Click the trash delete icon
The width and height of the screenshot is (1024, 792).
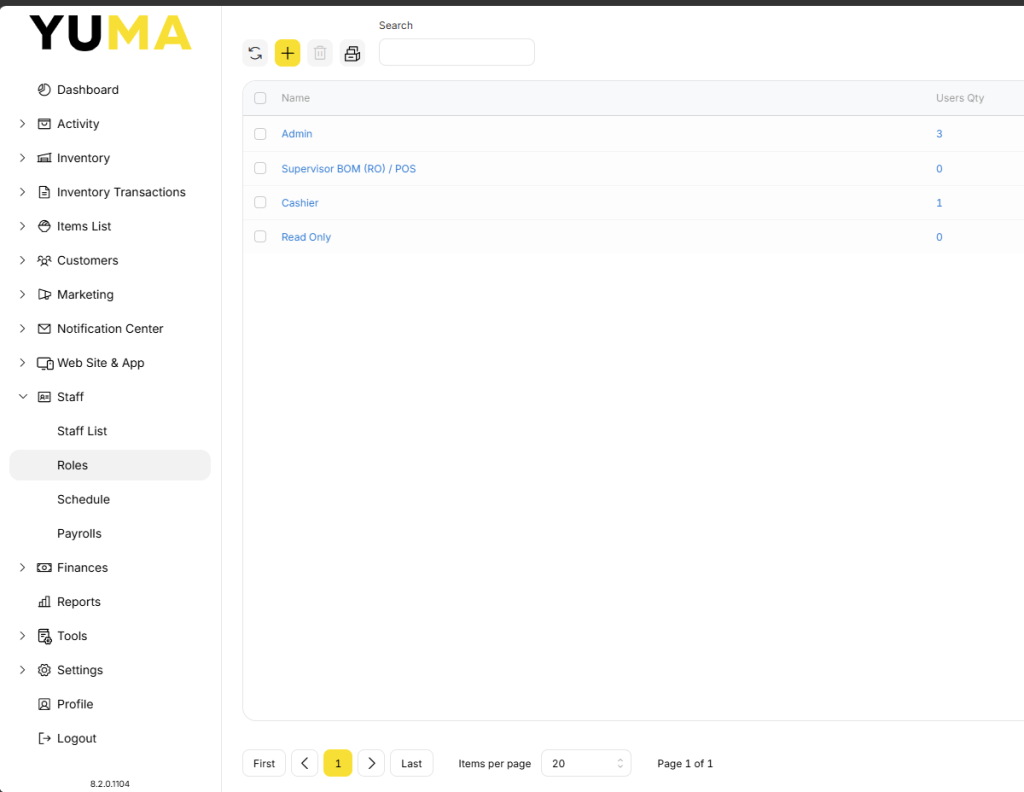320,53
